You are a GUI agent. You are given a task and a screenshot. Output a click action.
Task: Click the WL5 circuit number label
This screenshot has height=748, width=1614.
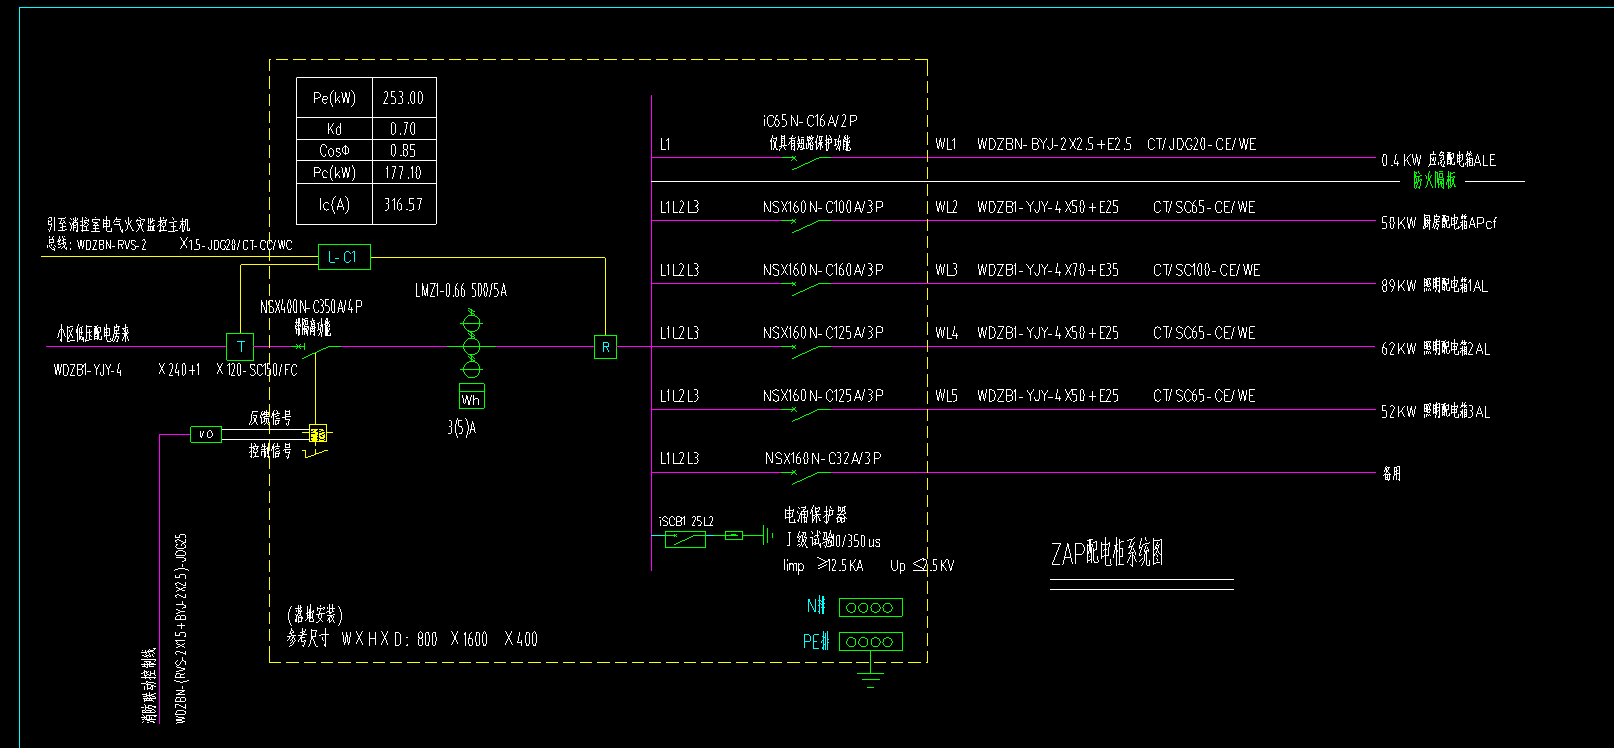coord(946,396)
